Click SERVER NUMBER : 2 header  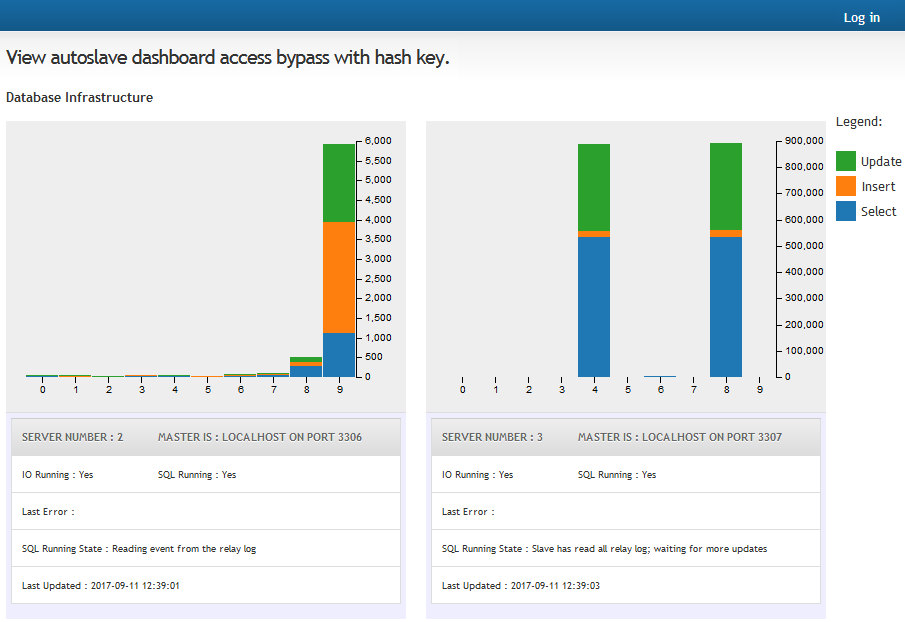tap(72, 437)
